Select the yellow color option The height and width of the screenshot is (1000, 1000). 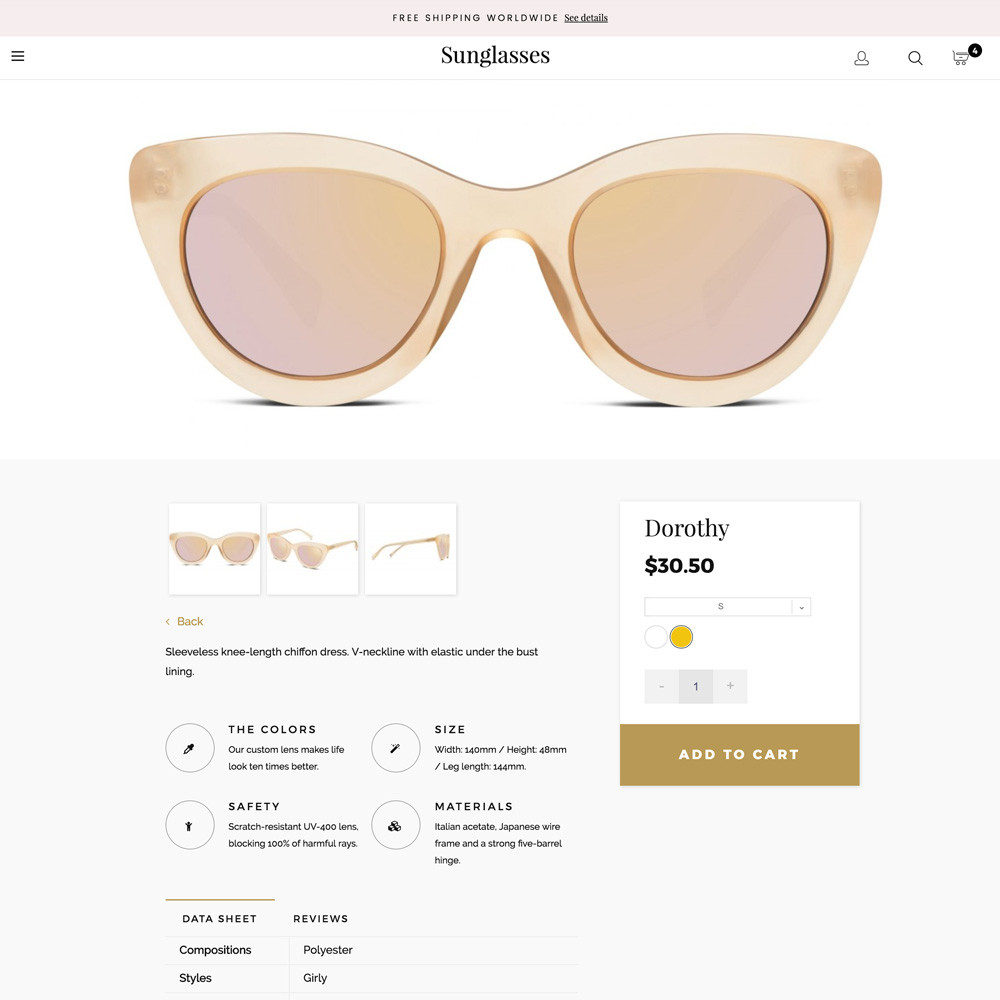682,637
